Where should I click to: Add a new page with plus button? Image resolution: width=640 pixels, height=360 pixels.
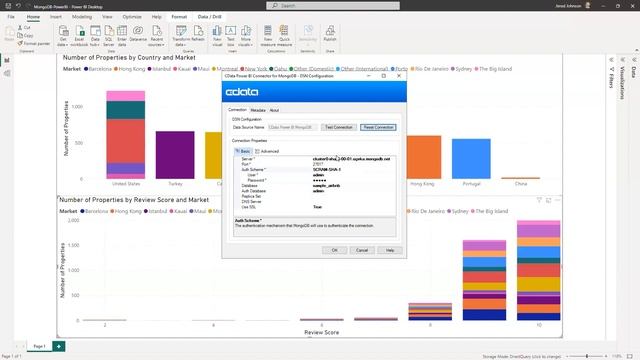(x=59, y=346)
